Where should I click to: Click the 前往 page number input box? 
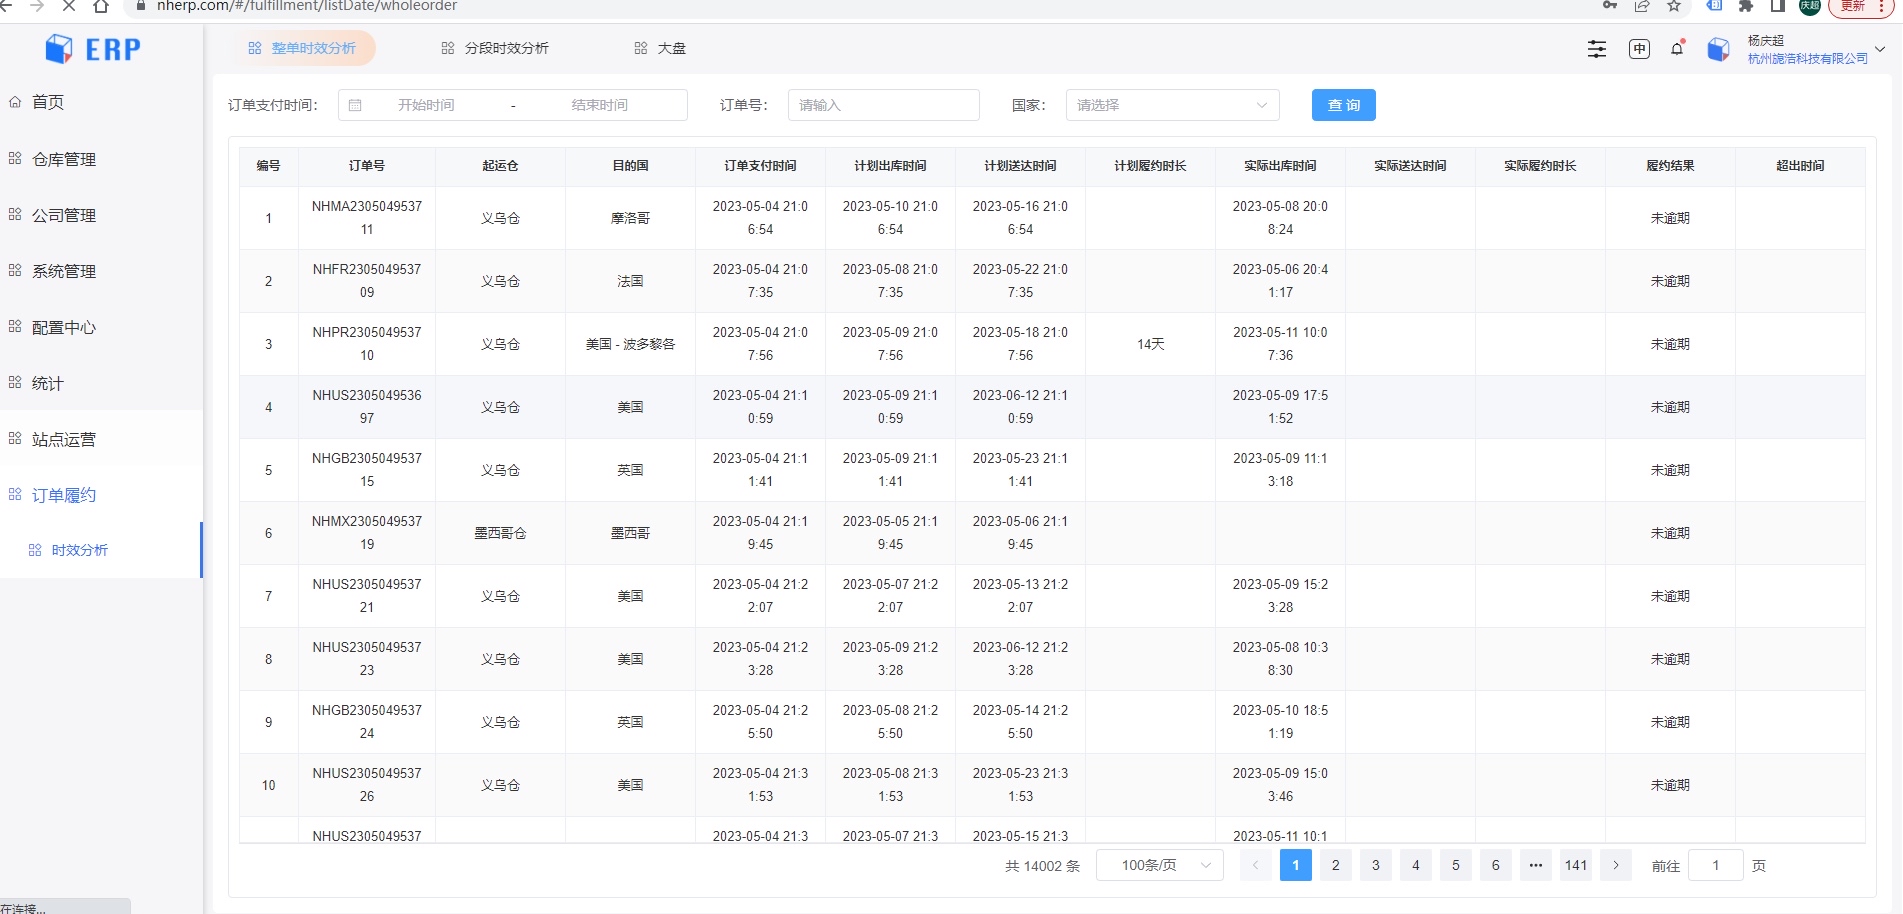(x=1716, y=865)
